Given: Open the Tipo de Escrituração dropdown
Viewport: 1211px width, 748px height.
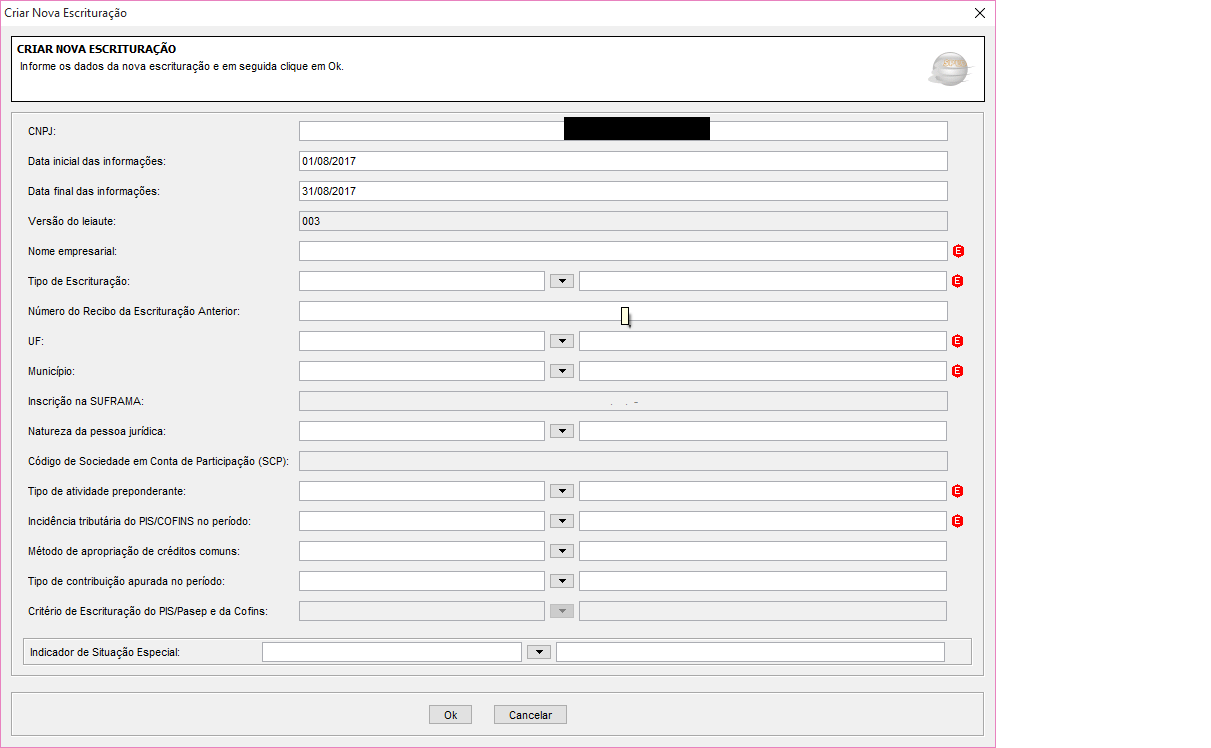Looking at the screenshot, I should (562, 281).
